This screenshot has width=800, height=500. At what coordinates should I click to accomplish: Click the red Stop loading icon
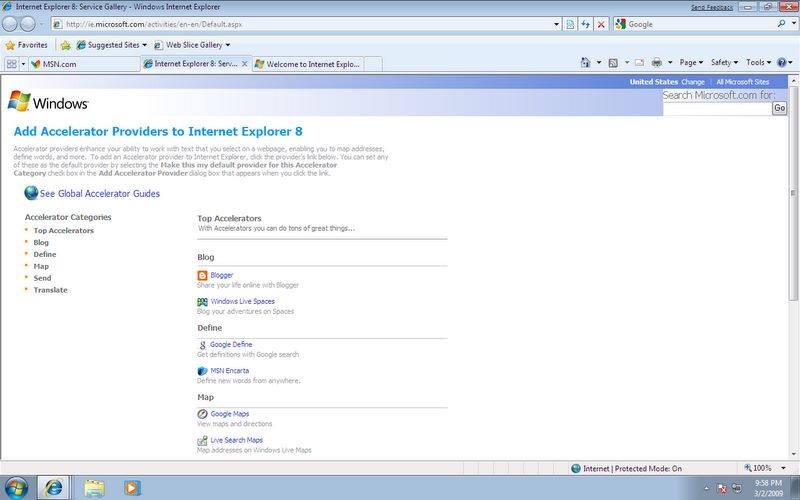pyautogui.click(x=601, y=24)
